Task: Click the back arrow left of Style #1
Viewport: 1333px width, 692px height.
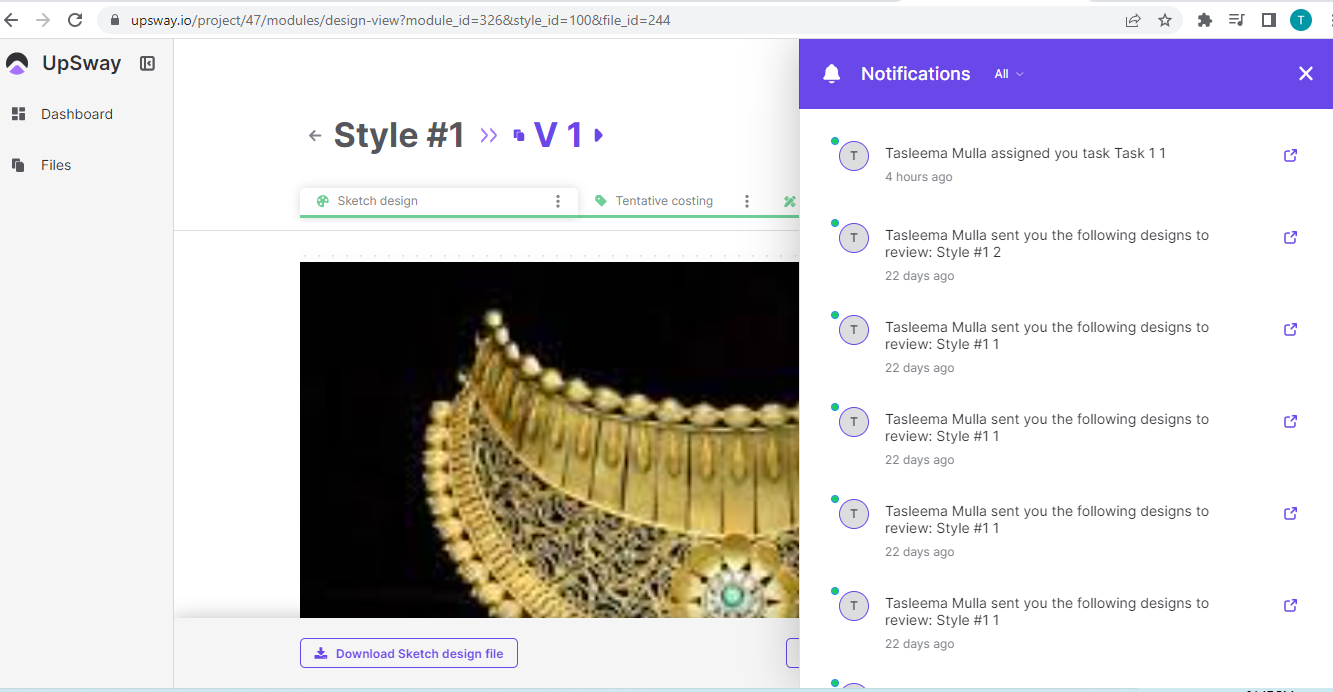Action: point(314,134)
